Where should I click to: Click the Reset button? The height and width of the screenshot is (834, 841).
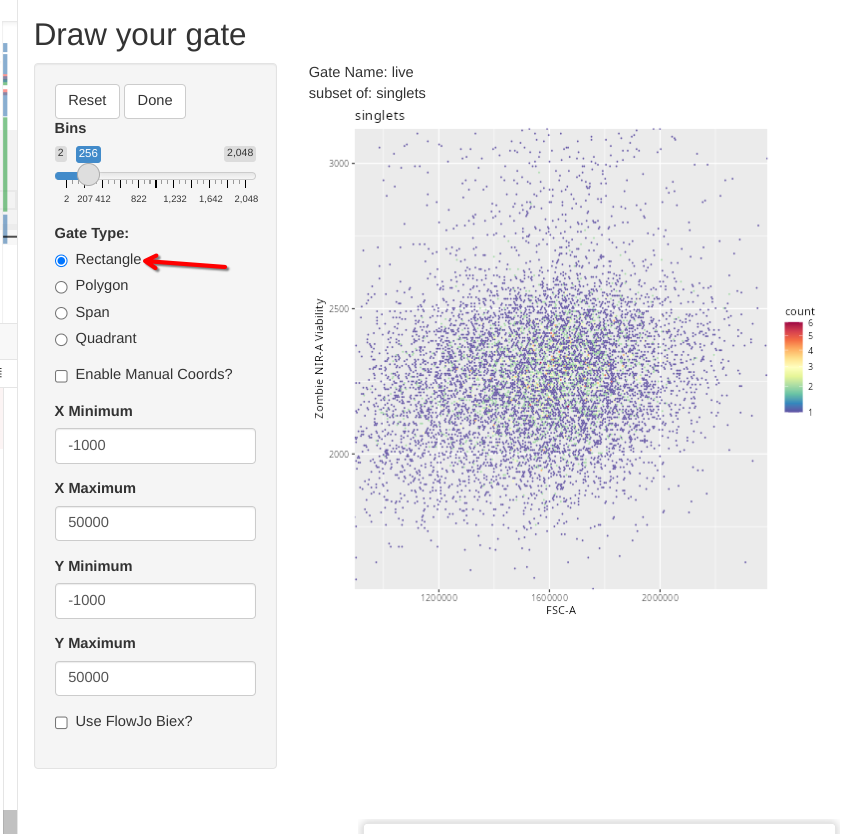(87, 101)
